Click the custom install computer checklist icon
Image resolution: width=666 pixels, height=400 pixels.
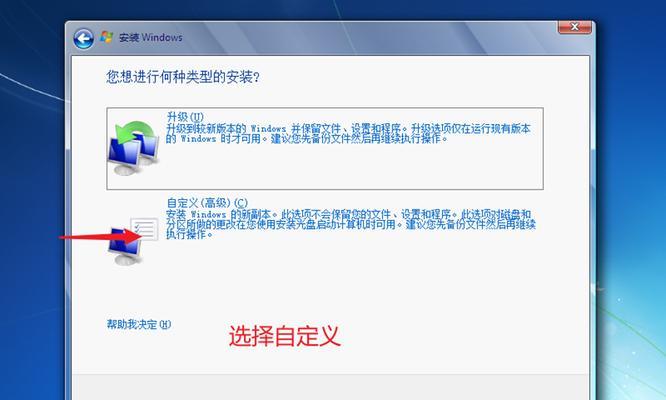tap(133, 241)
